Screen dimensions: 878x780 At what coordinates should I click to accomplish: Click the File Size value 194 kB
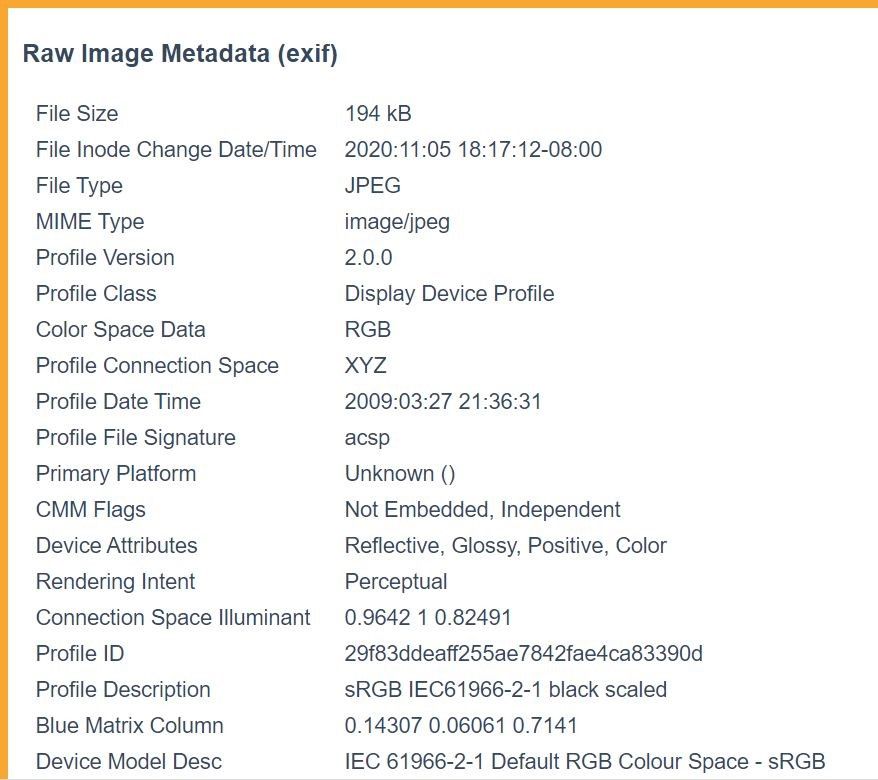pos(378,114)
